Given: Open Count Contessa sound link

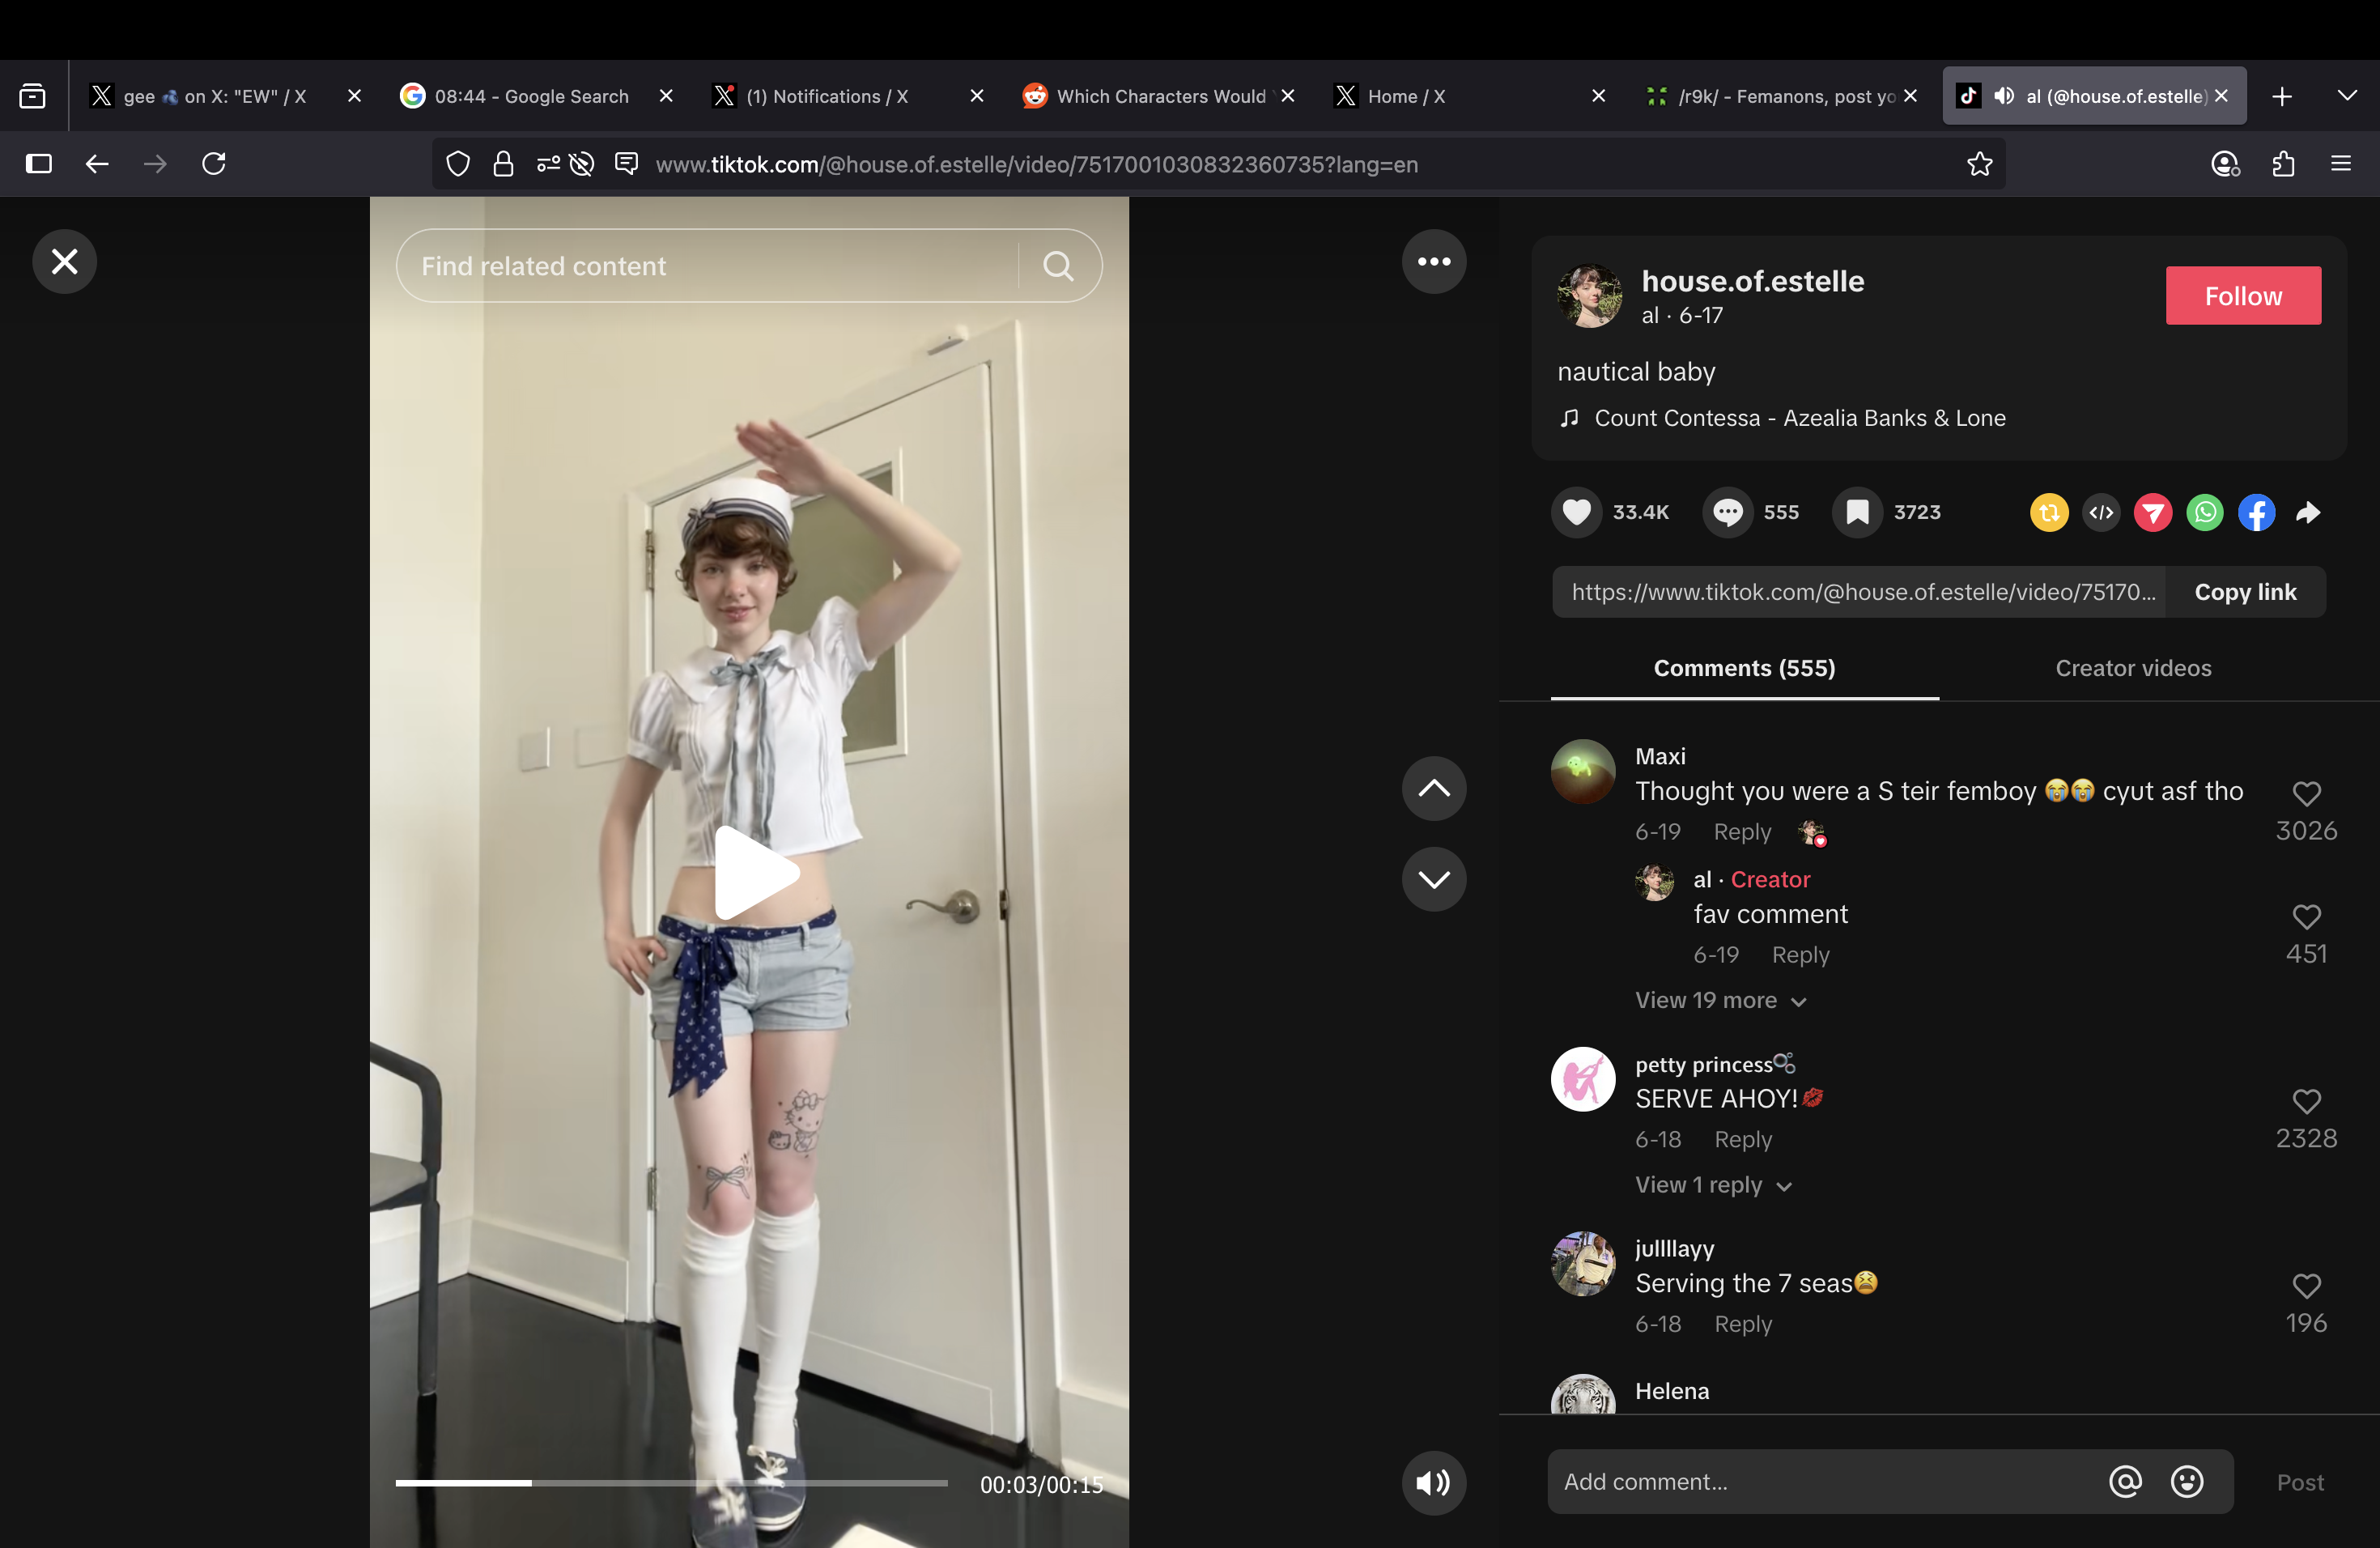Looking at the screenshot, I should coord(1799,418).
